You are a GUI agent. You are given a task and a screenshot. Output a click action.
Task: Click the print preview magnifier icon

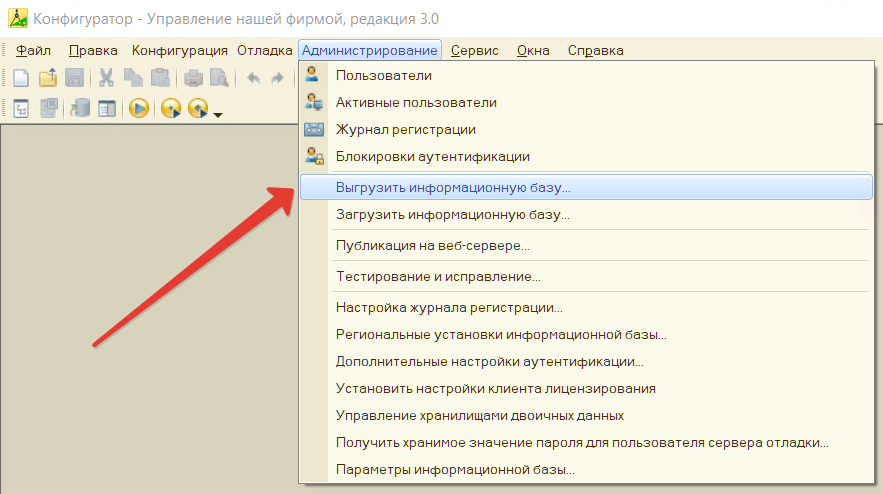click(x=219, y=78)
